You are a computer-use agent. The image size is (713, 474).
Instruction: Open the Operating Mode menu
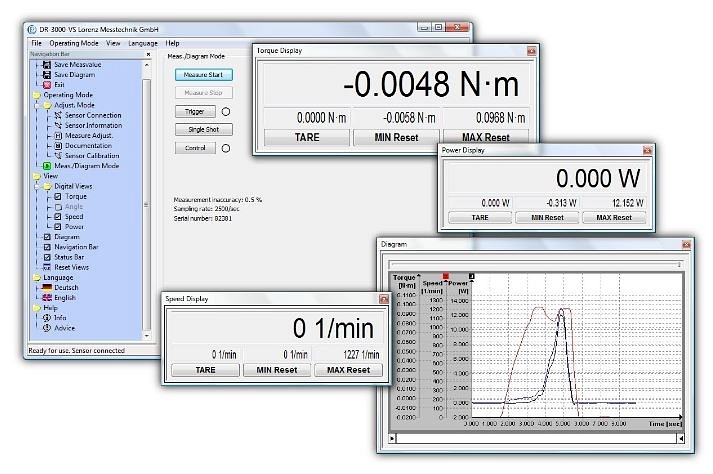[x=74, y=43]
